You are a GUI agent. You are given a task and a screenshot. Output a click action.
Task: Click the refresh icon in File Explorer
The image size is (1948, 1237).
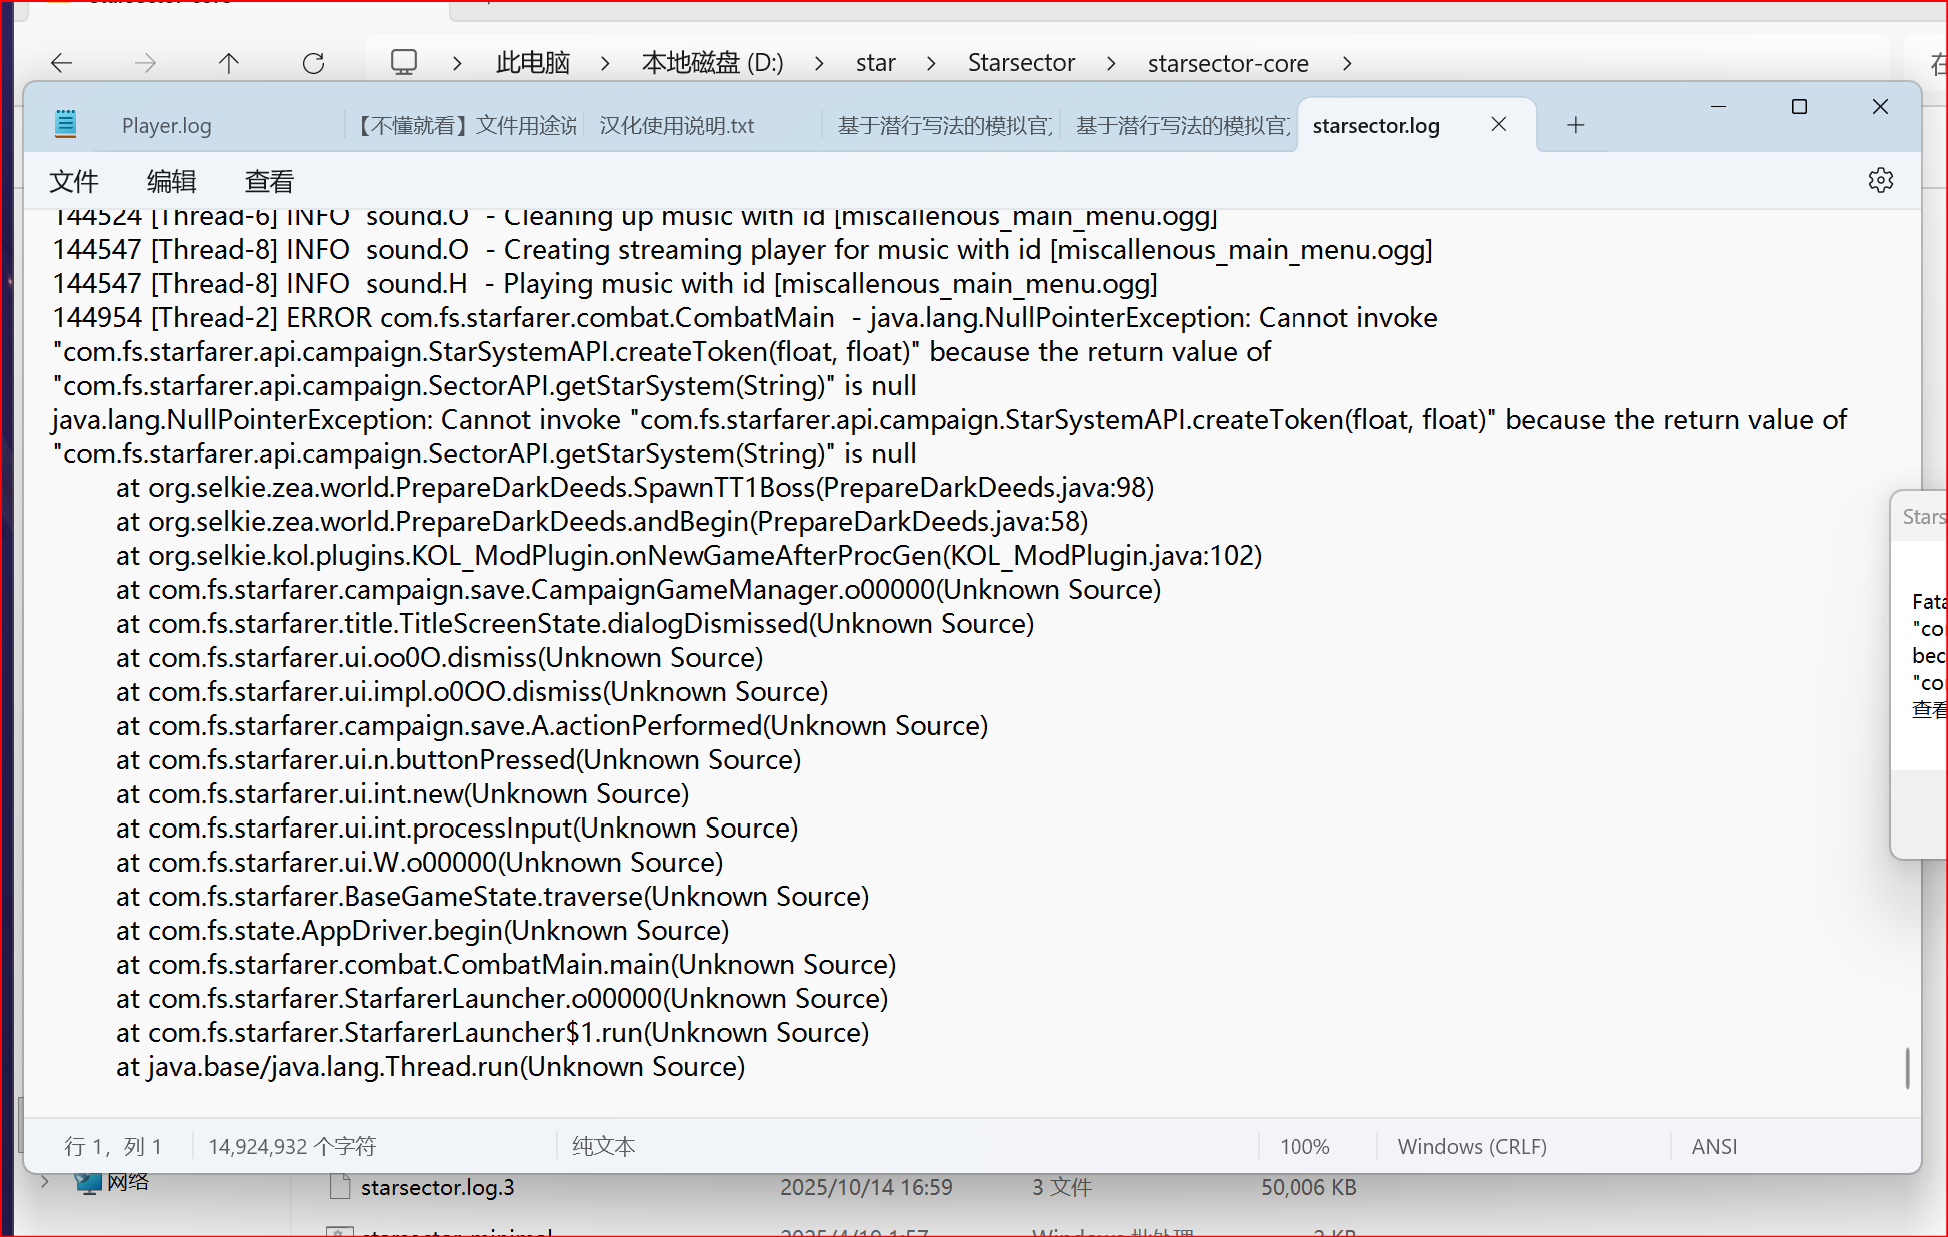point(313,62)
